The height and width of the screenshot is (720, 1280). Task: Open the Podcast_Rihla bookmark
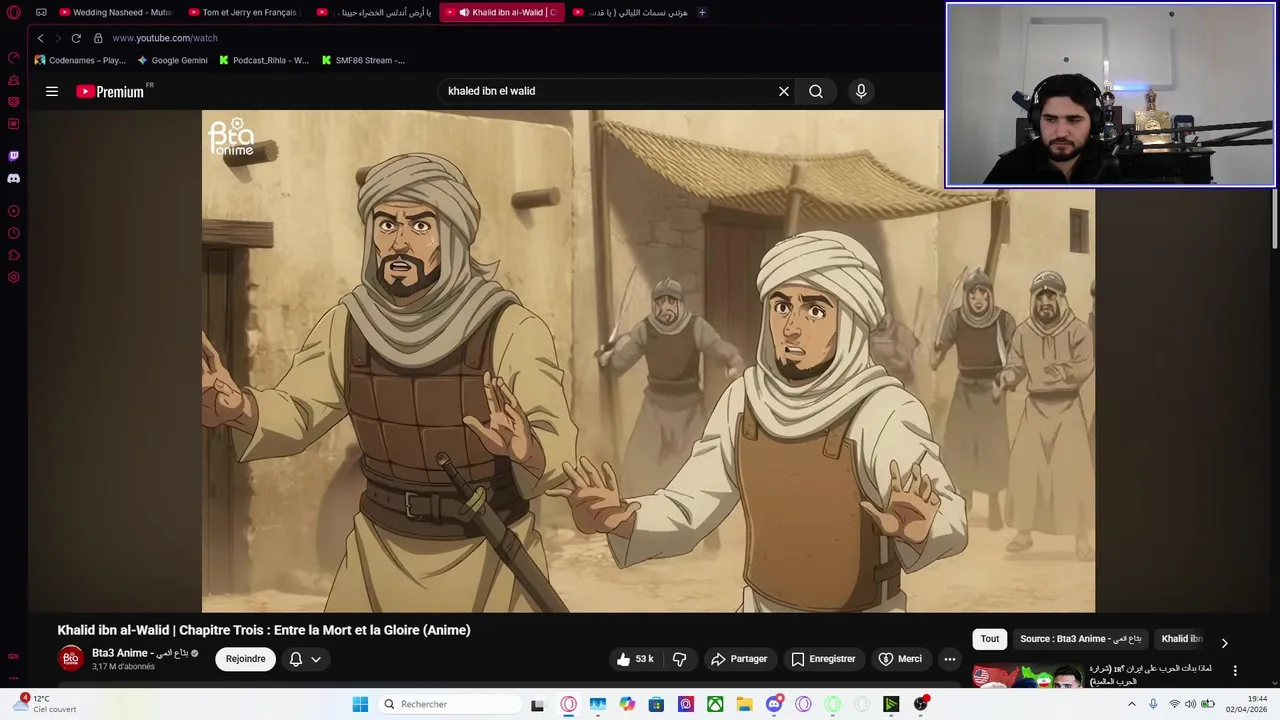[x=263, y=60]
